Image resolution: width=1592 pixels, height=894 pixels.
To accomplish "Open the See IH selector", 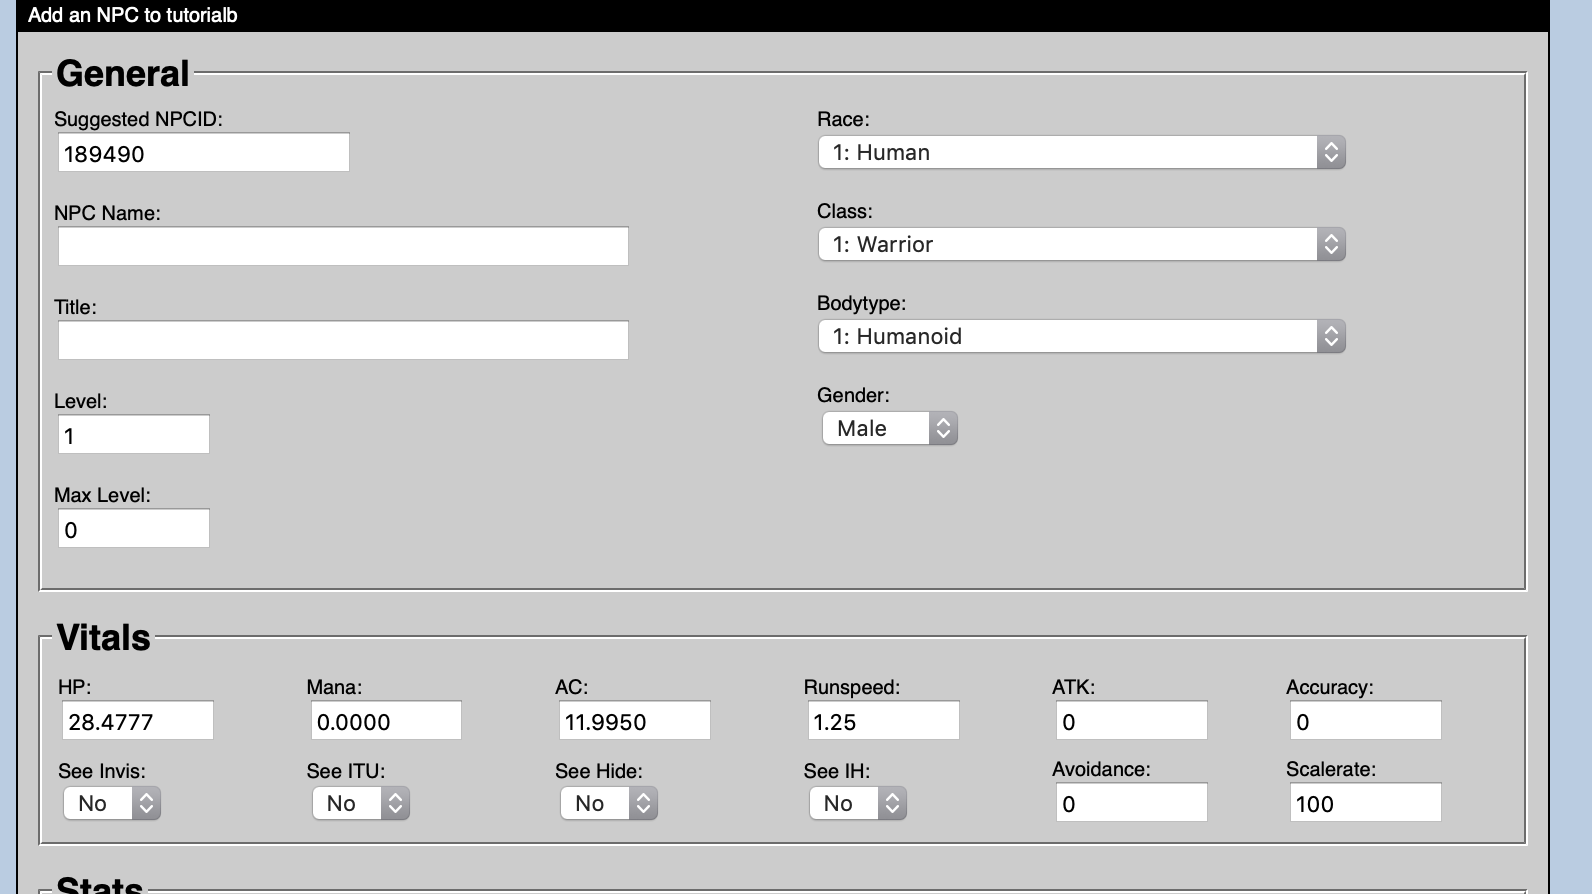I will [857, 803].
